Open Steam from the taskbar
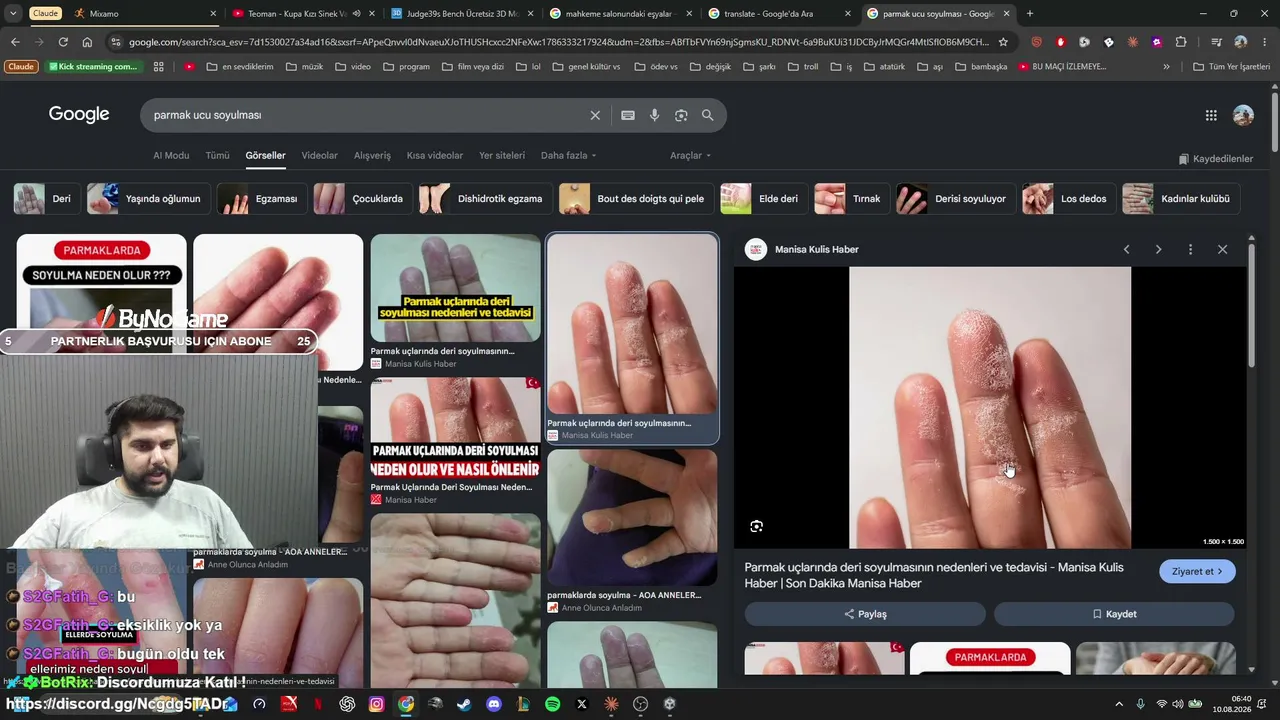The height and width of the screenshot is (720, 1280). 464,704
